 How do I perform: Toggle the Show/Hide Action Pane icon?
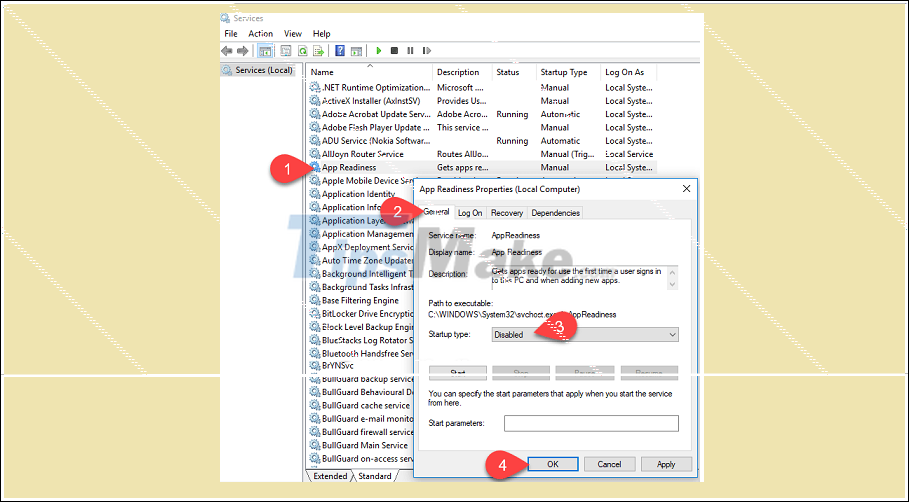357,51
